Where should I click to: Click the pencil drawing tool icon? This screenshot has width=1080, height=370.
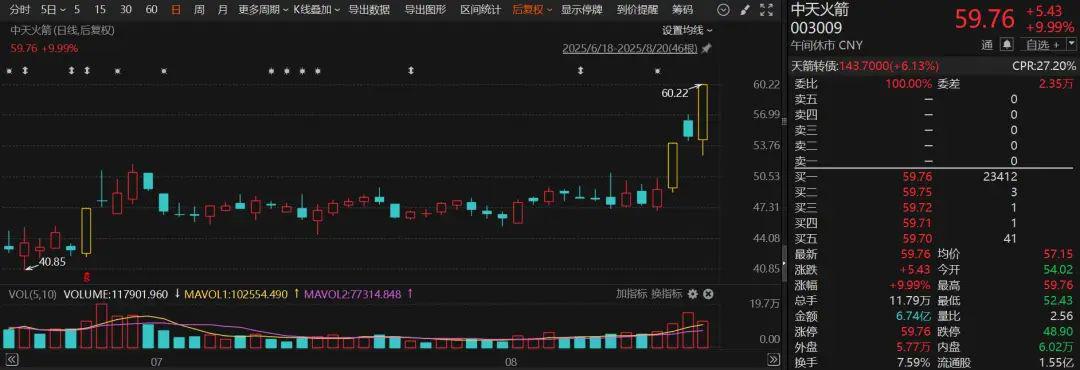(x=745, y=10)
